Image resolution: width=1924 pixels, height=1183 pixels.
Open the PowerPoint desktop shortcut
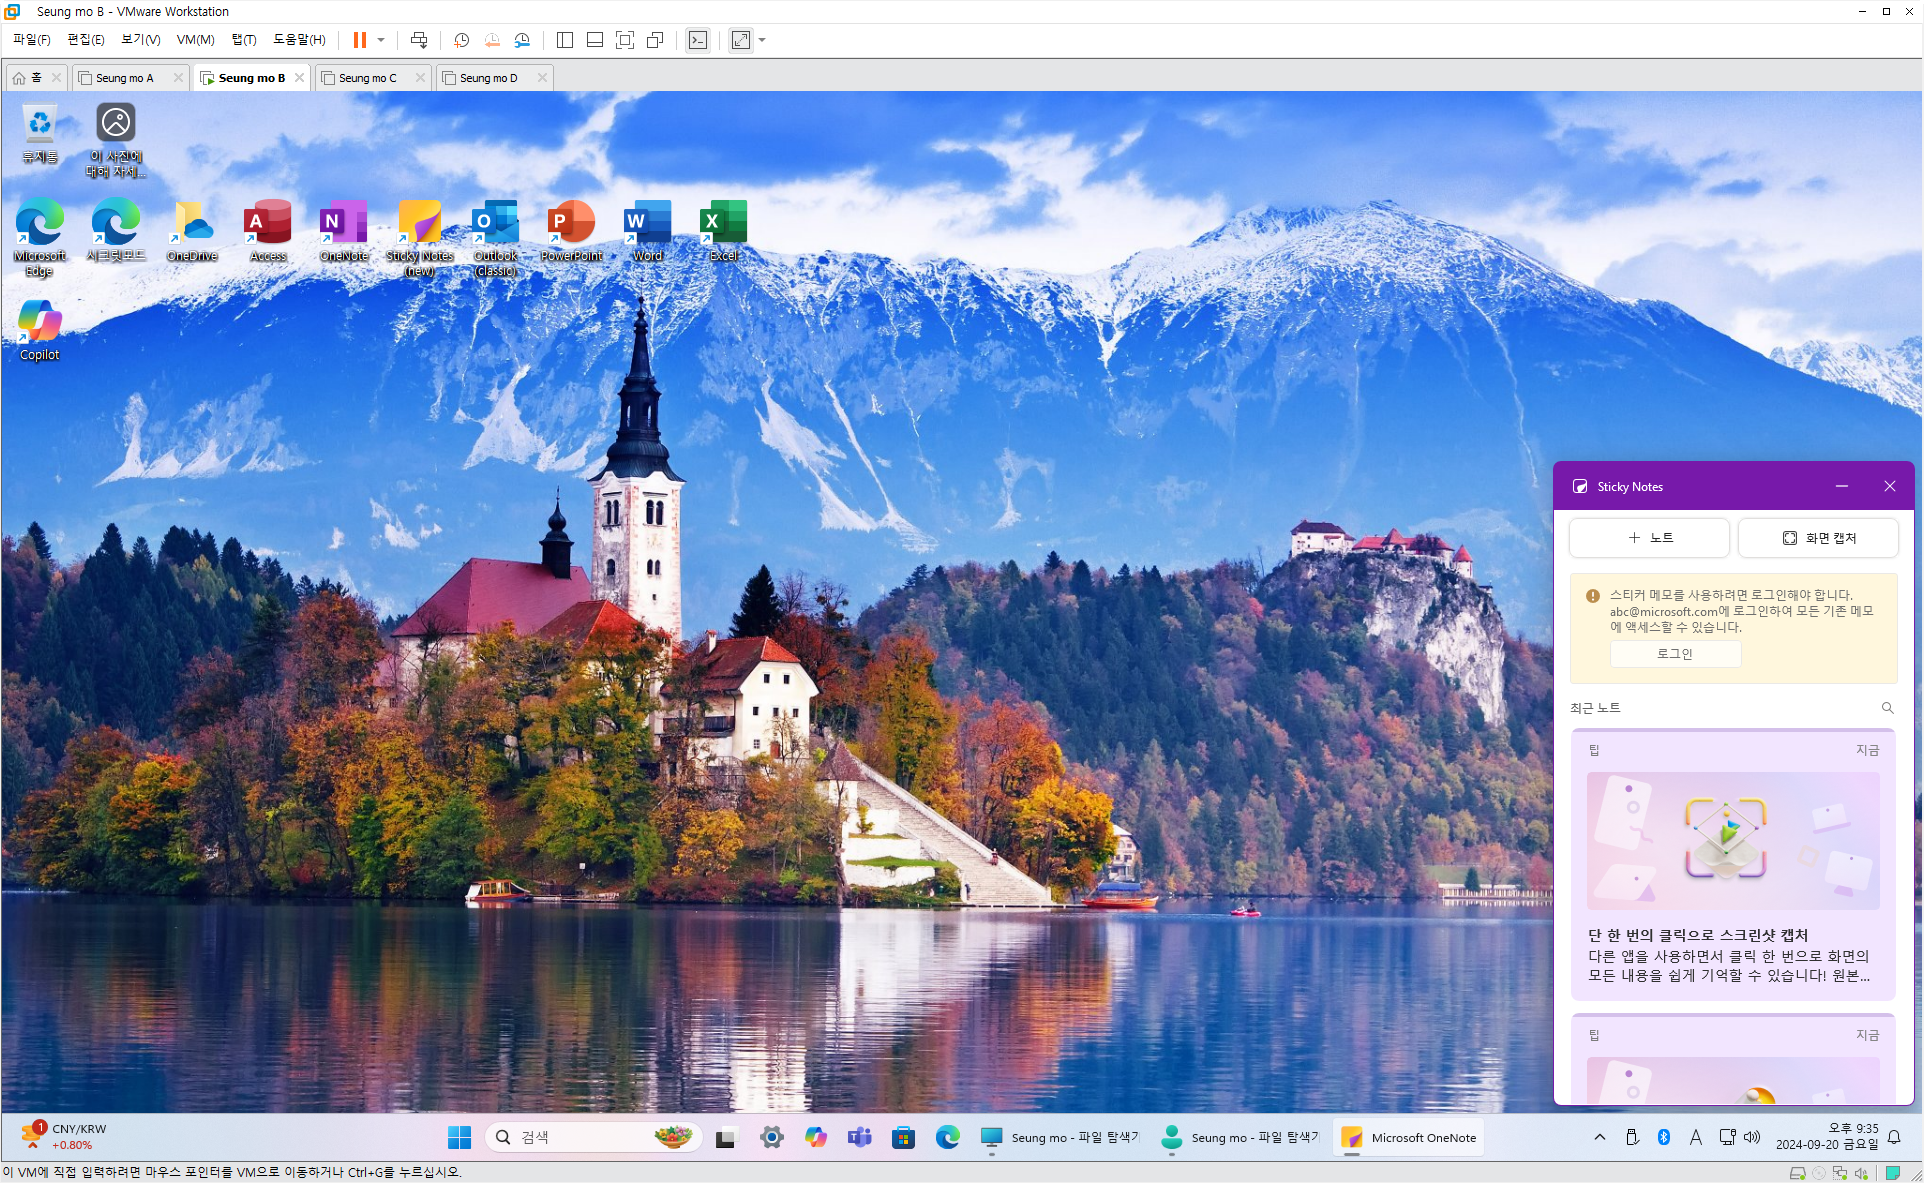coord(571,229)
